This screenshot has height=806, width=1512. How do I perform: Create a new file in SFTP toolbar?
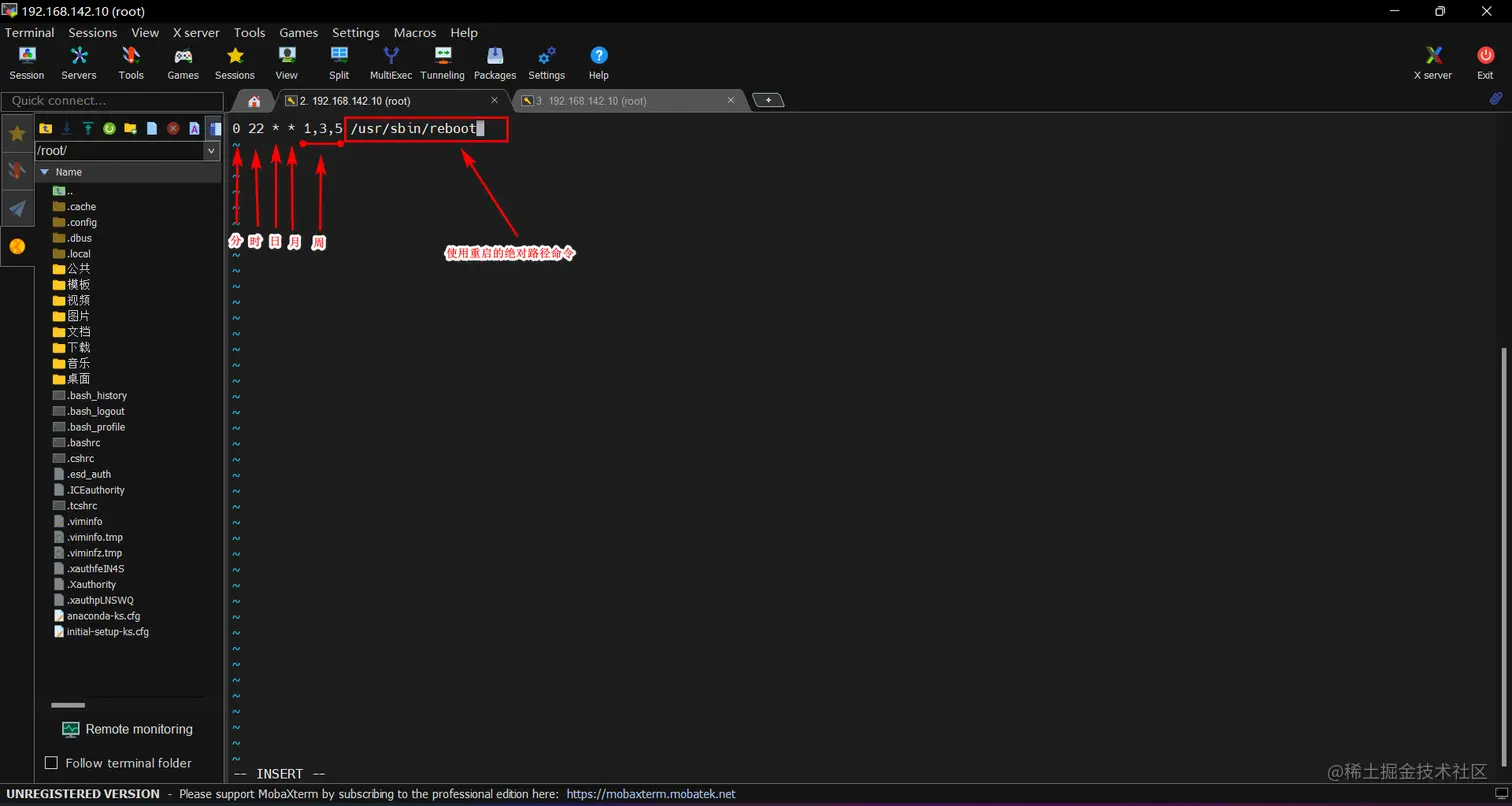coord(152,128)
